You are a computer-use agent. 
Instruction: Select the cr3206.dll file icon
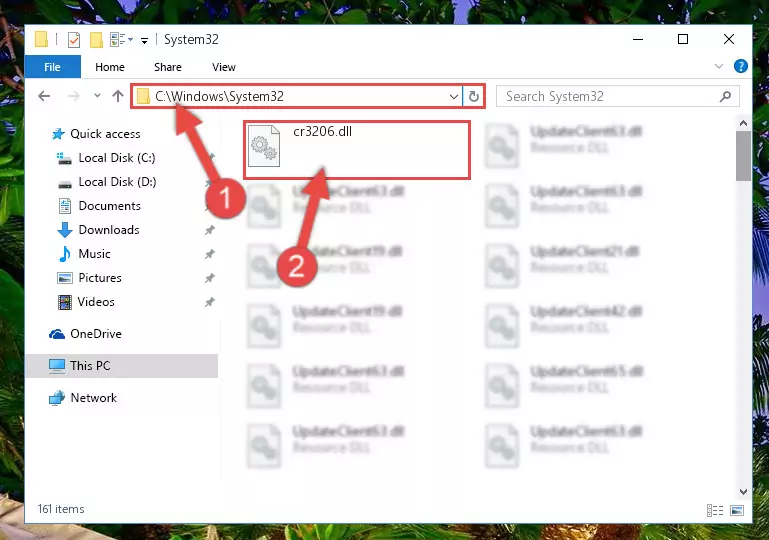pyautogui.click(x=264, y=146)
